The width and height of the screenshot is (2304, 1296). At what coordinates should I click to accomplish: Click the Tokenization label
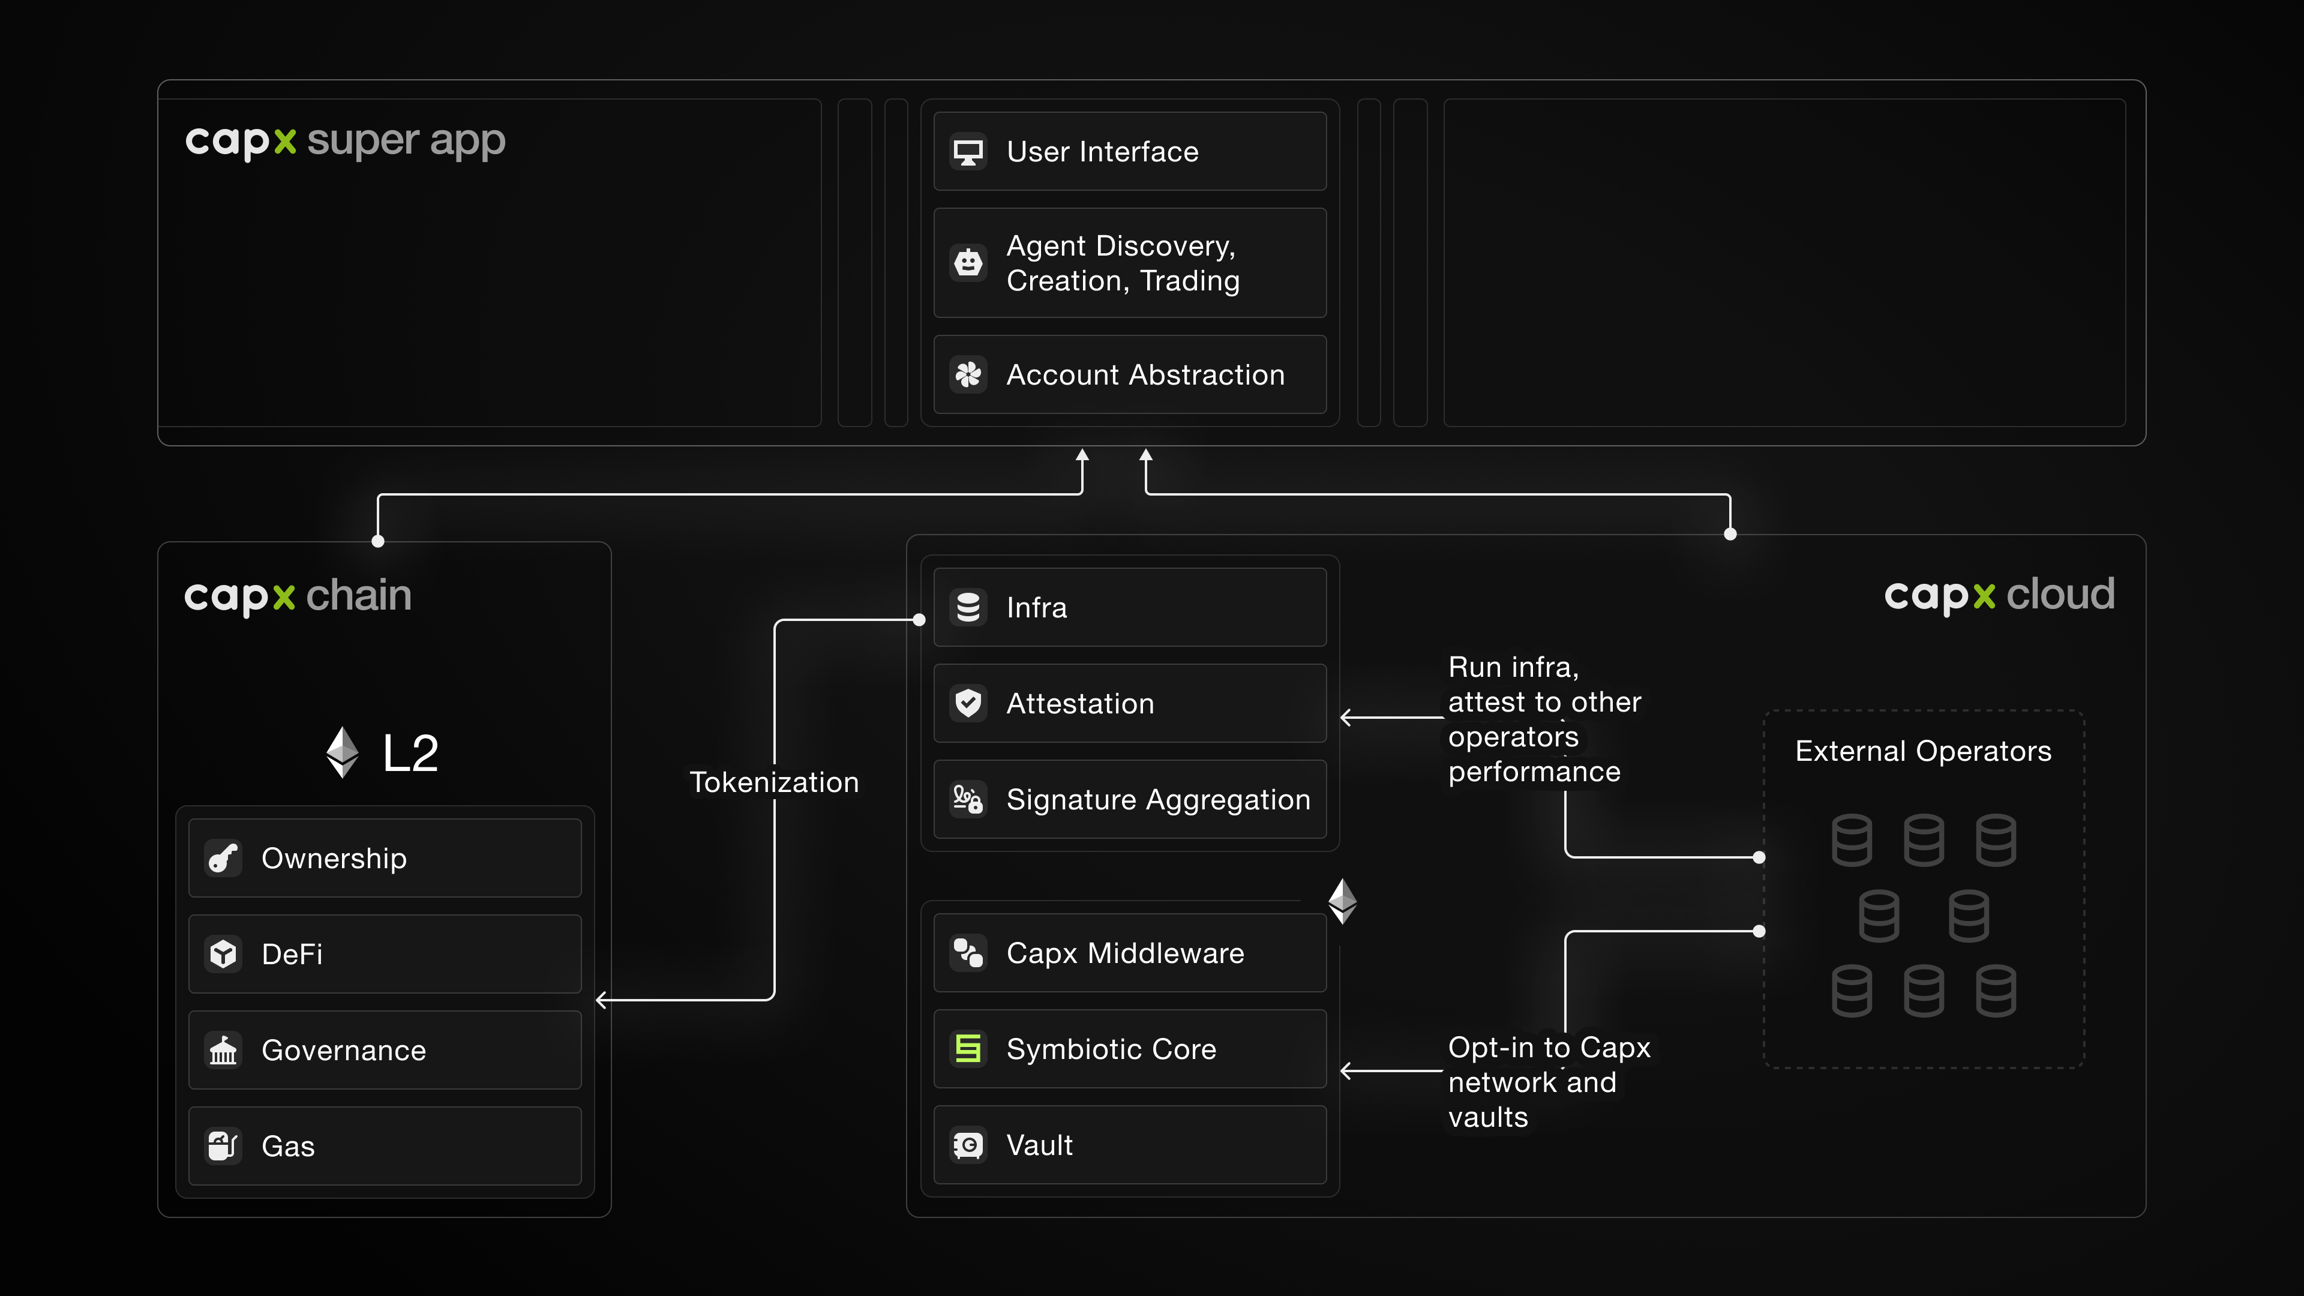pyautogui.click(x=774, y=782)
